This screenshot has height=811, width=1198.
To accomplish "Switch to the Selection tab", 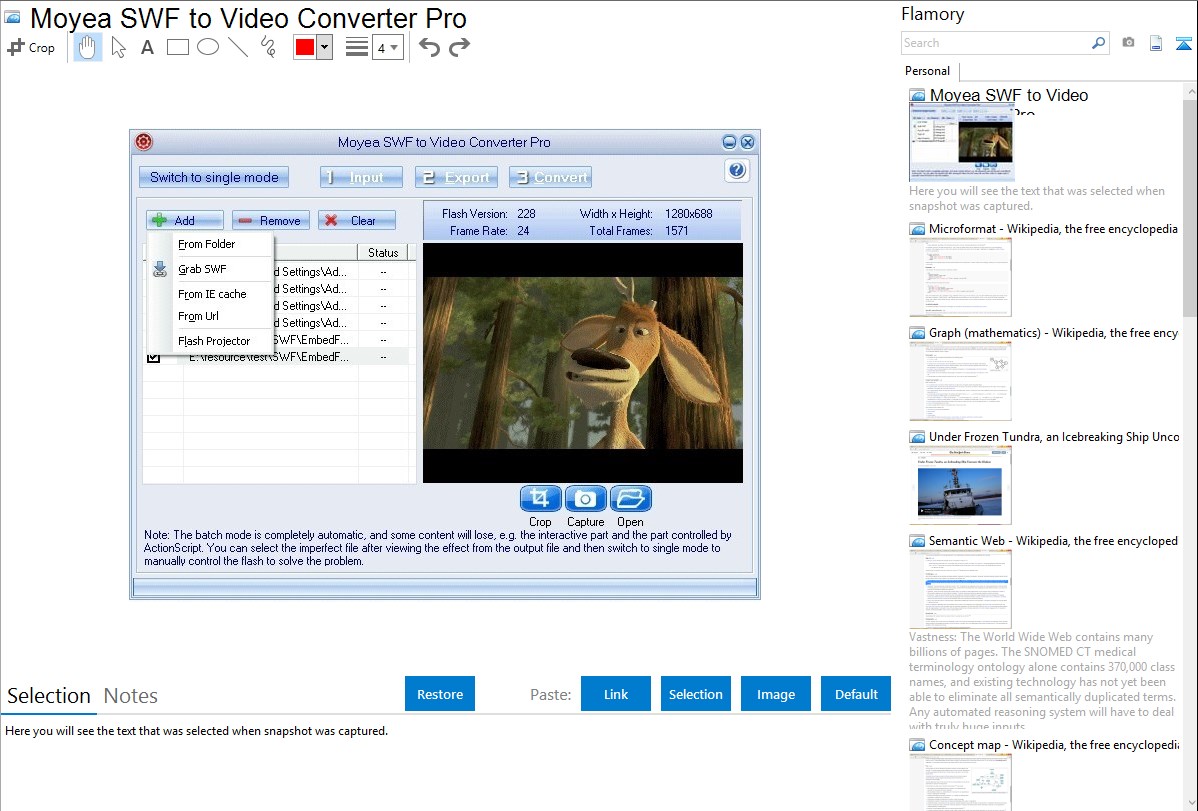I will point(49,696).
